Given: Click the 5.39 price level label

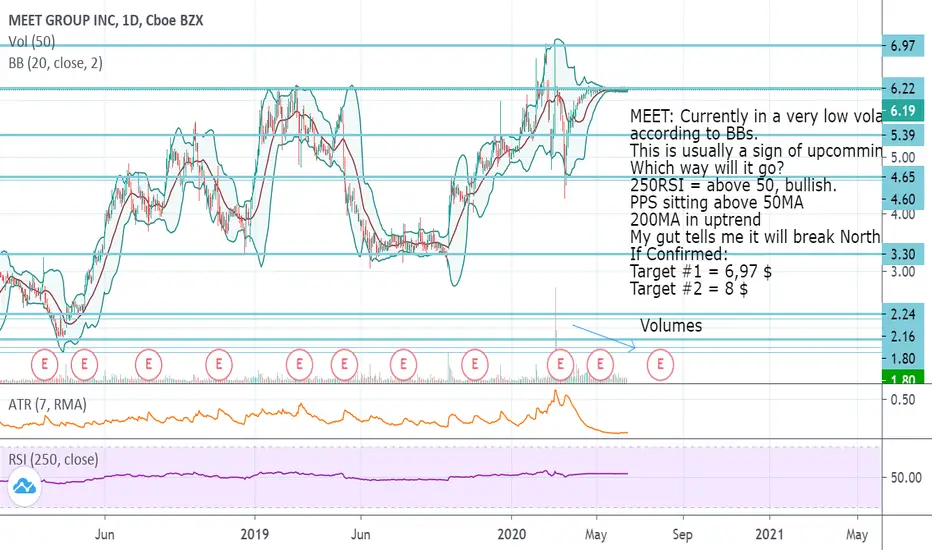Looking at the screenshot, I should 903,135.
